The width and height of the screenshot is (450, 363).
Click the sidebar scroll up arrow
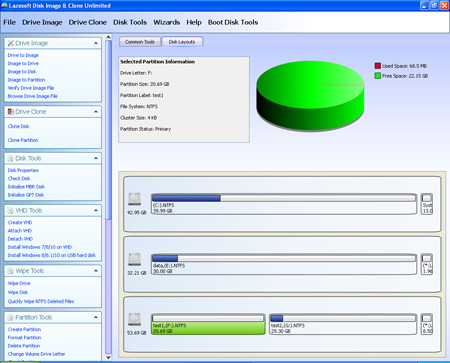coord(108,37)
